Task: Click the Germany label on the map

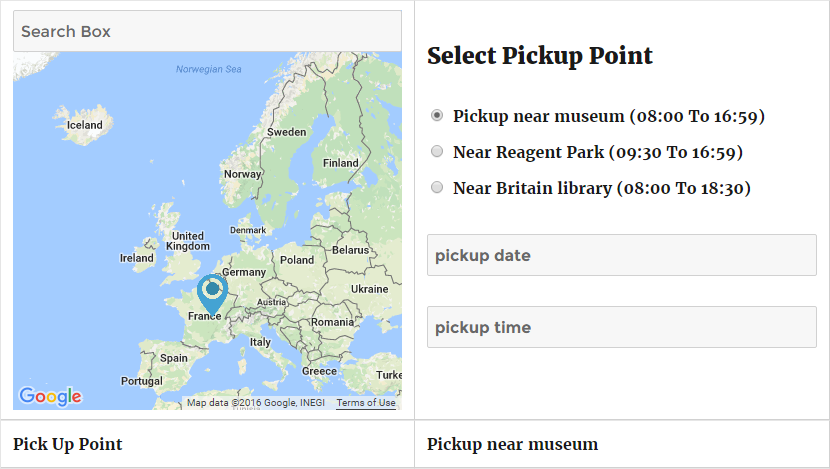Action: [x=243, y=272]
